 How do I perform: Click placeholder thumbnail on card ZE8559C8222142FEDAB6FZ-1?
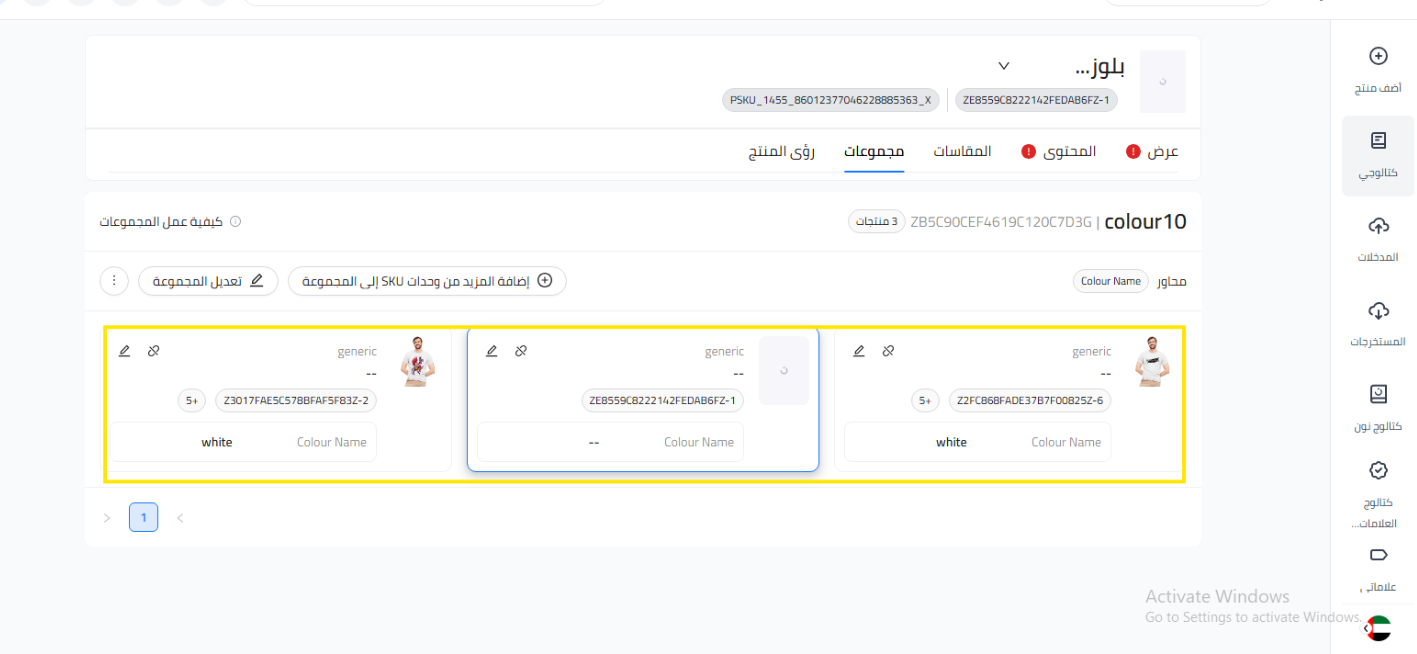tap(784, 370)
